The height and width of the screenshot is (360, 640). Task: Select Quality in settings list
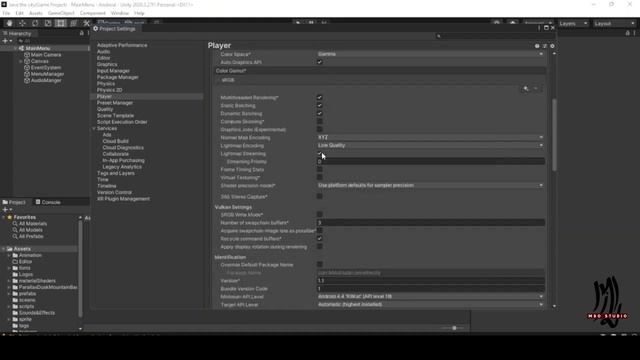click(x=105, y=109)
